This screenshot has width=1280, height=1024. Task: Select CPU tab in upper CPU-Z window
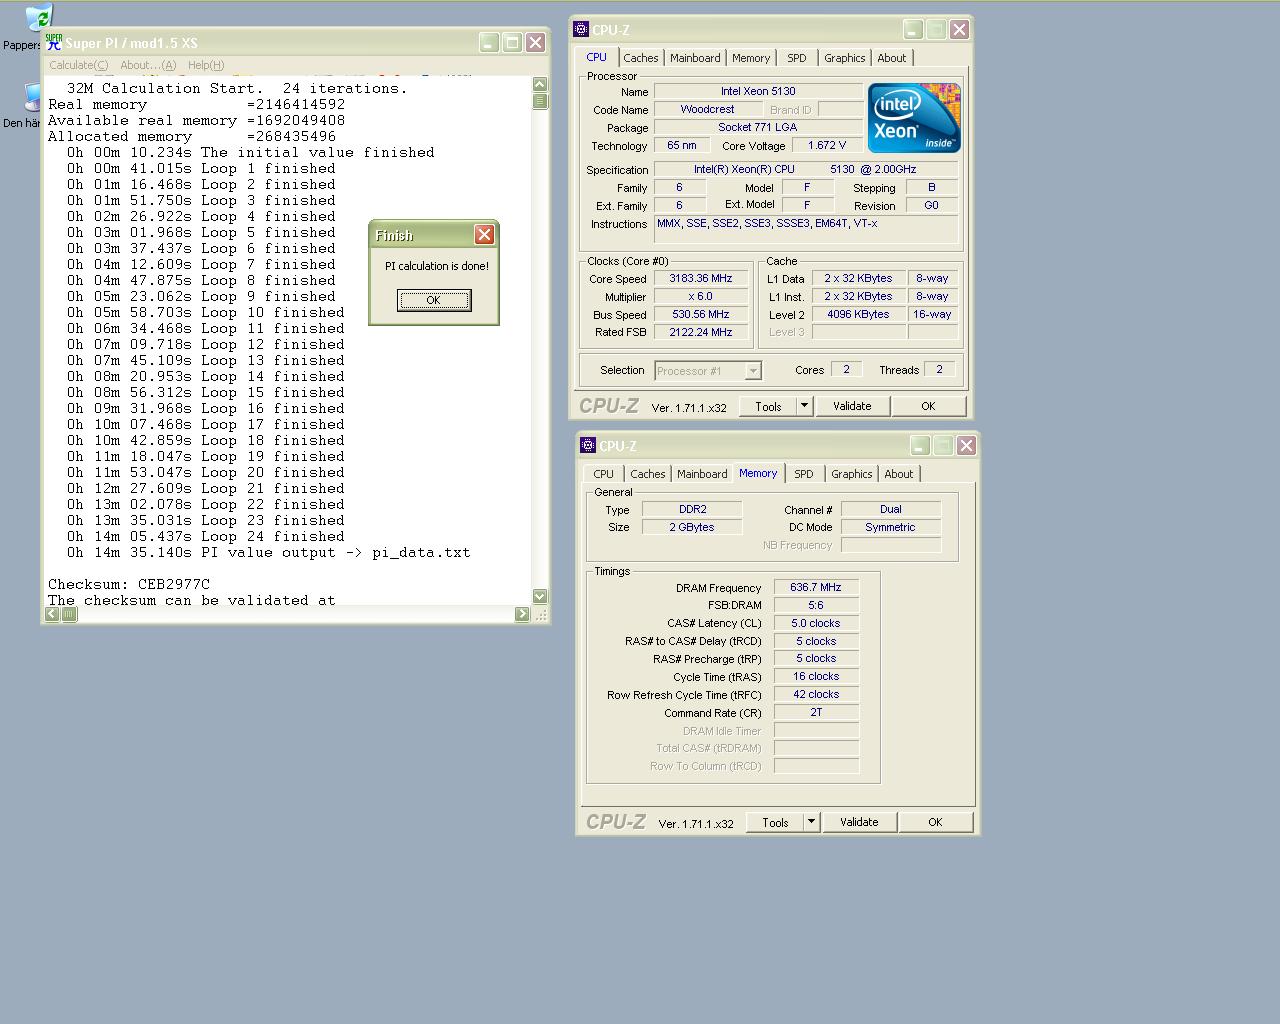(x=597, y=57)
